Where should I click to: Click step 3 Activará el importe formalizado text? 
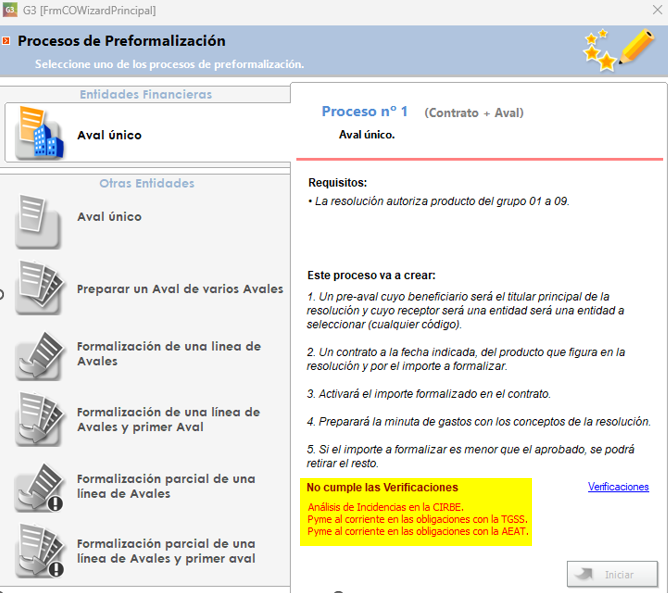pos(429,394)
